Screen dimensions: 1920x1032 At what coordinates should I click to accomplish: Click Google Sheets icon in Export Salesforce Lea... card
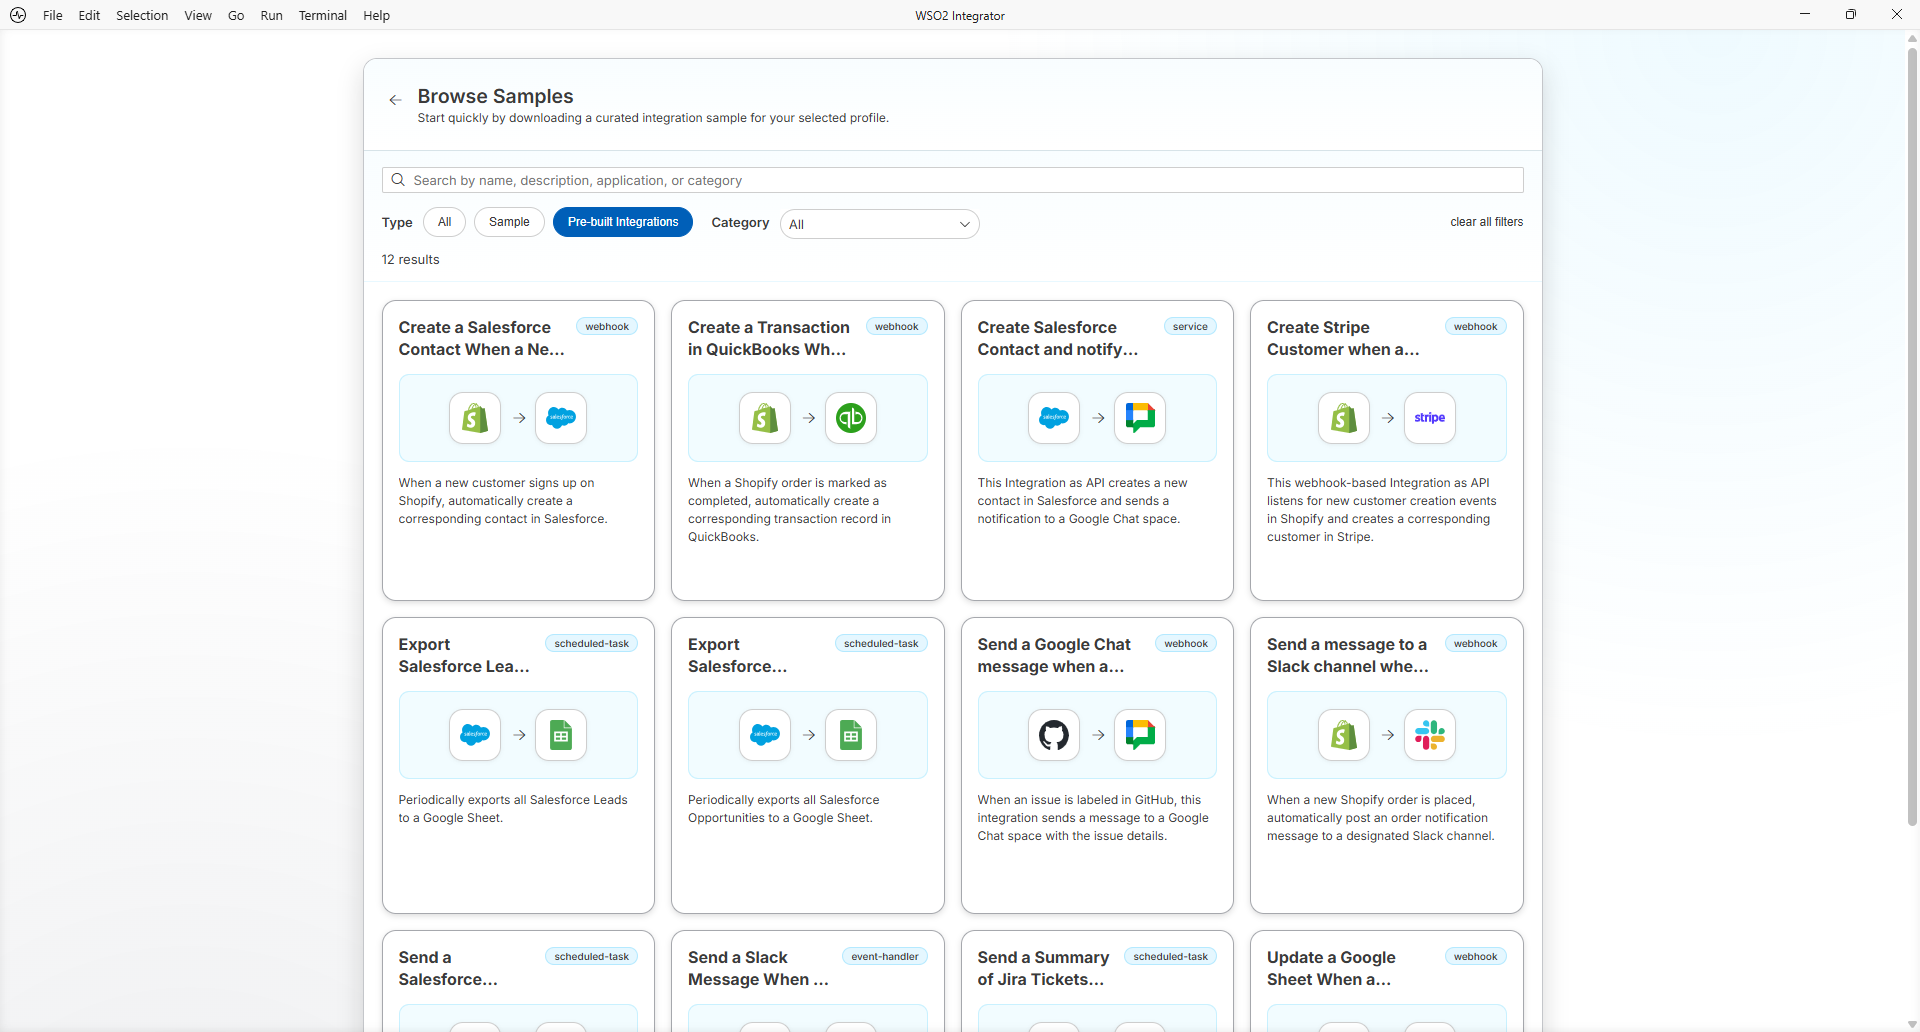point(561,735)
